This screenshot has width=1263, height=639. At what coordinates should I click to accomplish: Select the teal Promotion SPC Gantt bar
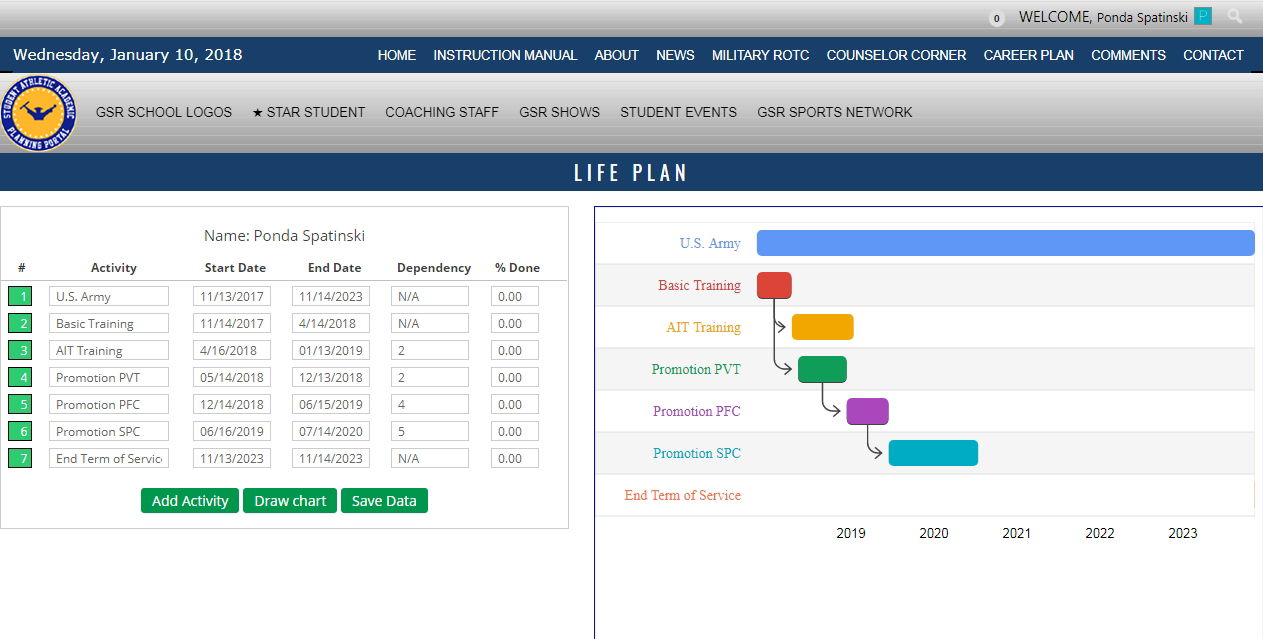933,453
